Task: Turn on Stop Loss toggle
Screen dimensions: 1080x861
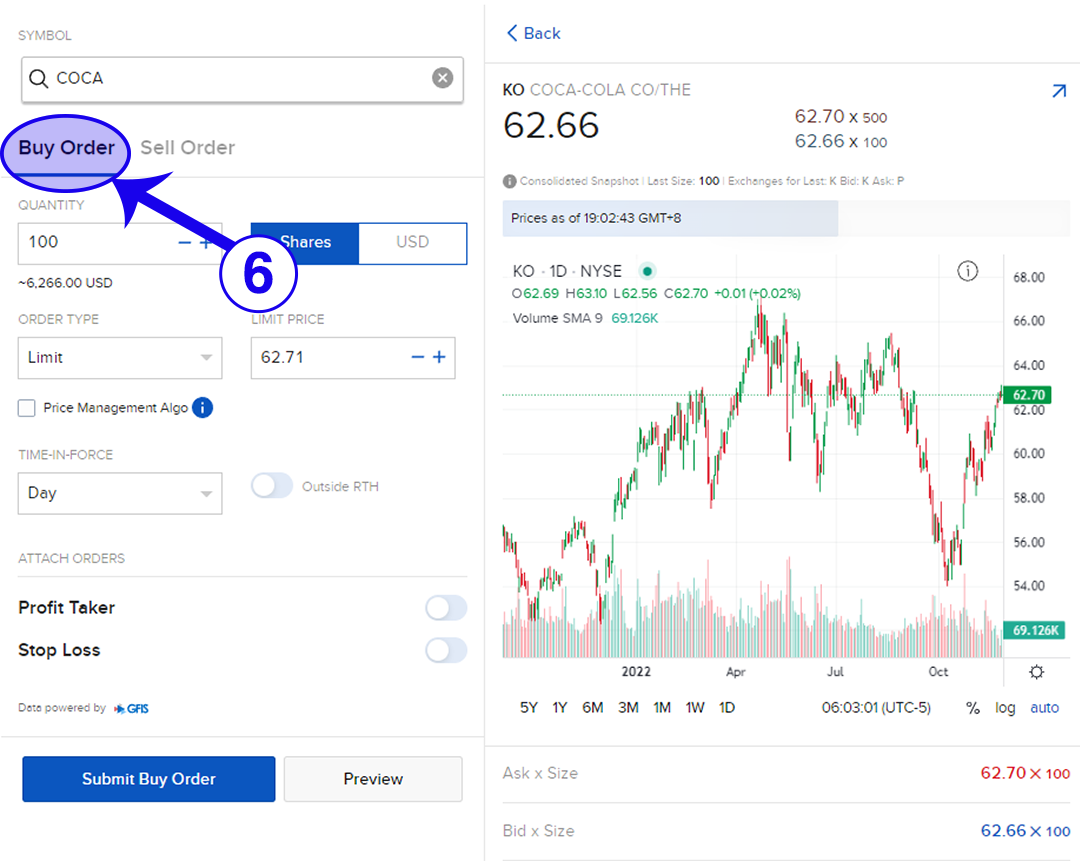Action: (445, 650)
